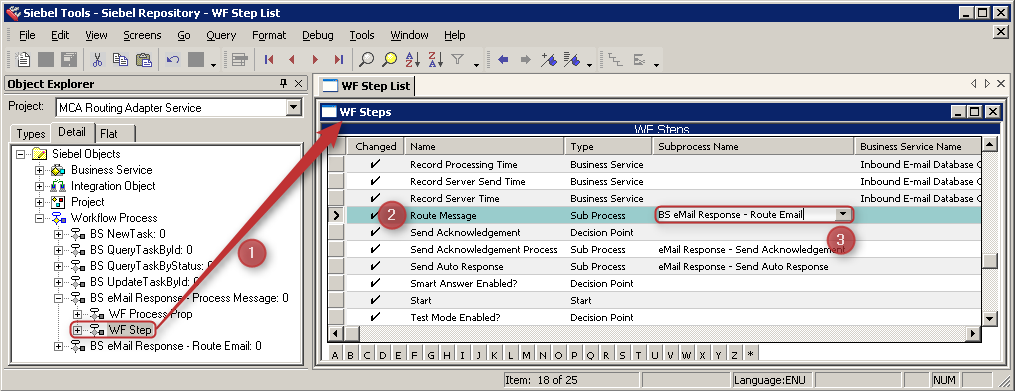The height and width of the screenshot is (391, 1015).
Task: Click the vertical scrollbar down arrow
Action: (x=990, y=318)
